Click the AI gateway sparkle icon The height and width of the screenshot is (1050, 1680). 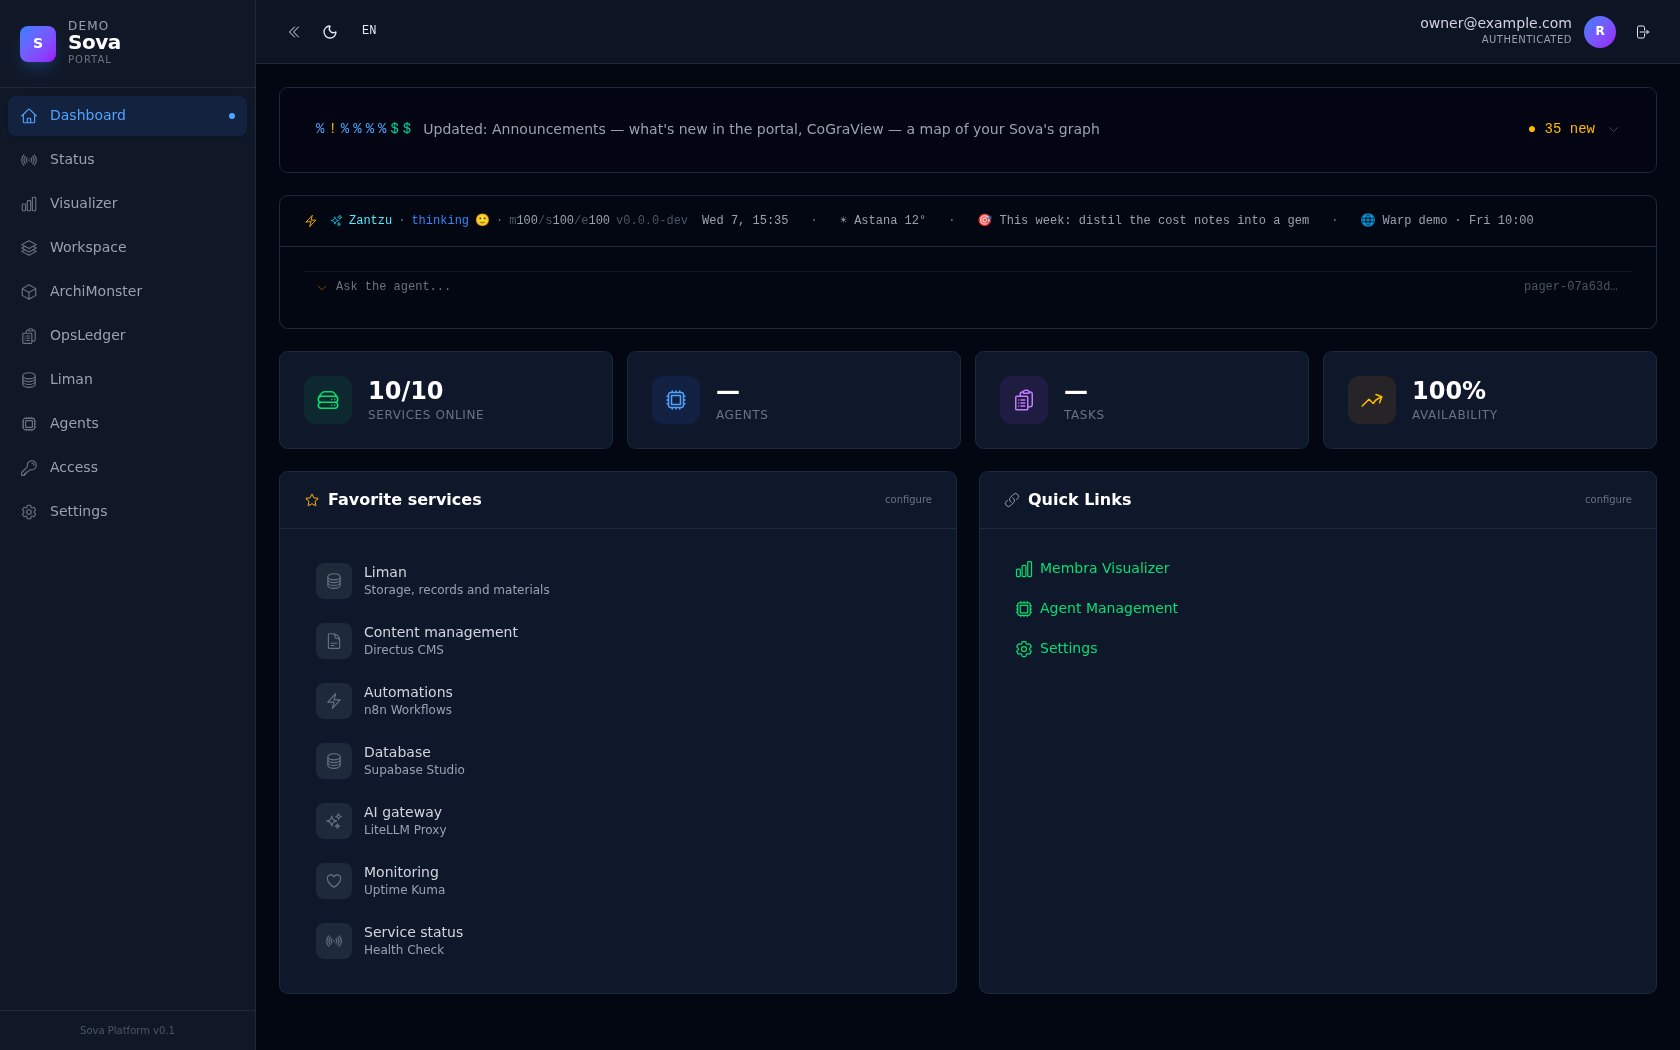[x=334, y=821]
